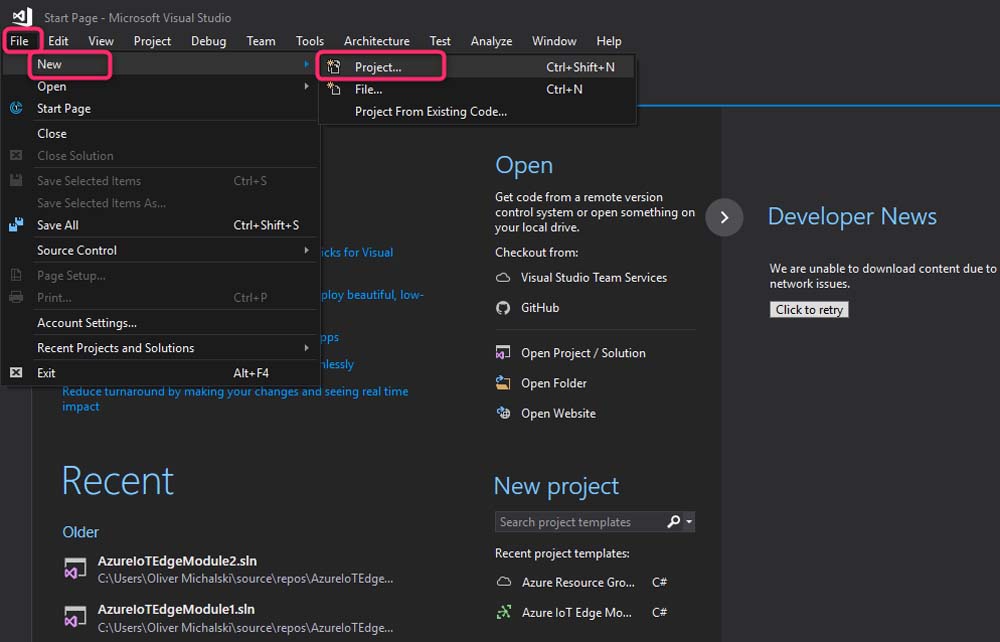Select Project From Existing Code... option
Screen dimensions: 1000x642
430,111
